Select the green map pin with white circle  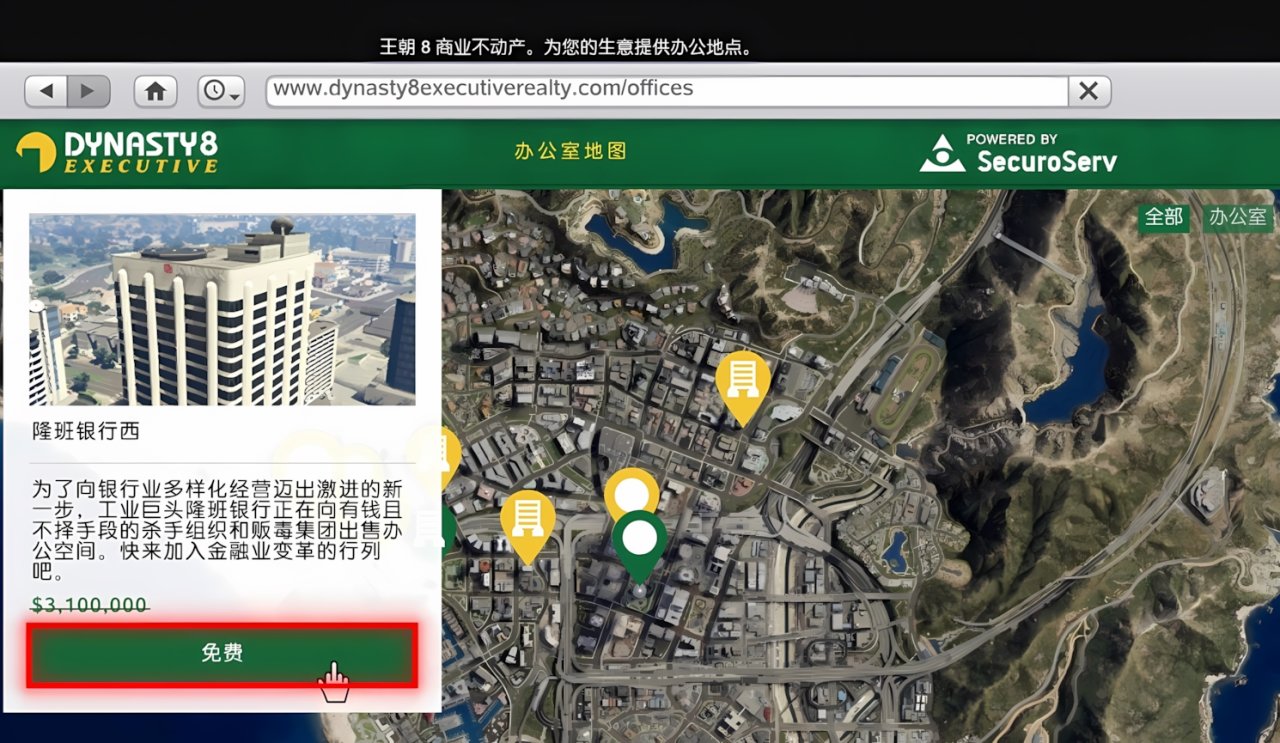pyautogui.click(x=640, y=546)
